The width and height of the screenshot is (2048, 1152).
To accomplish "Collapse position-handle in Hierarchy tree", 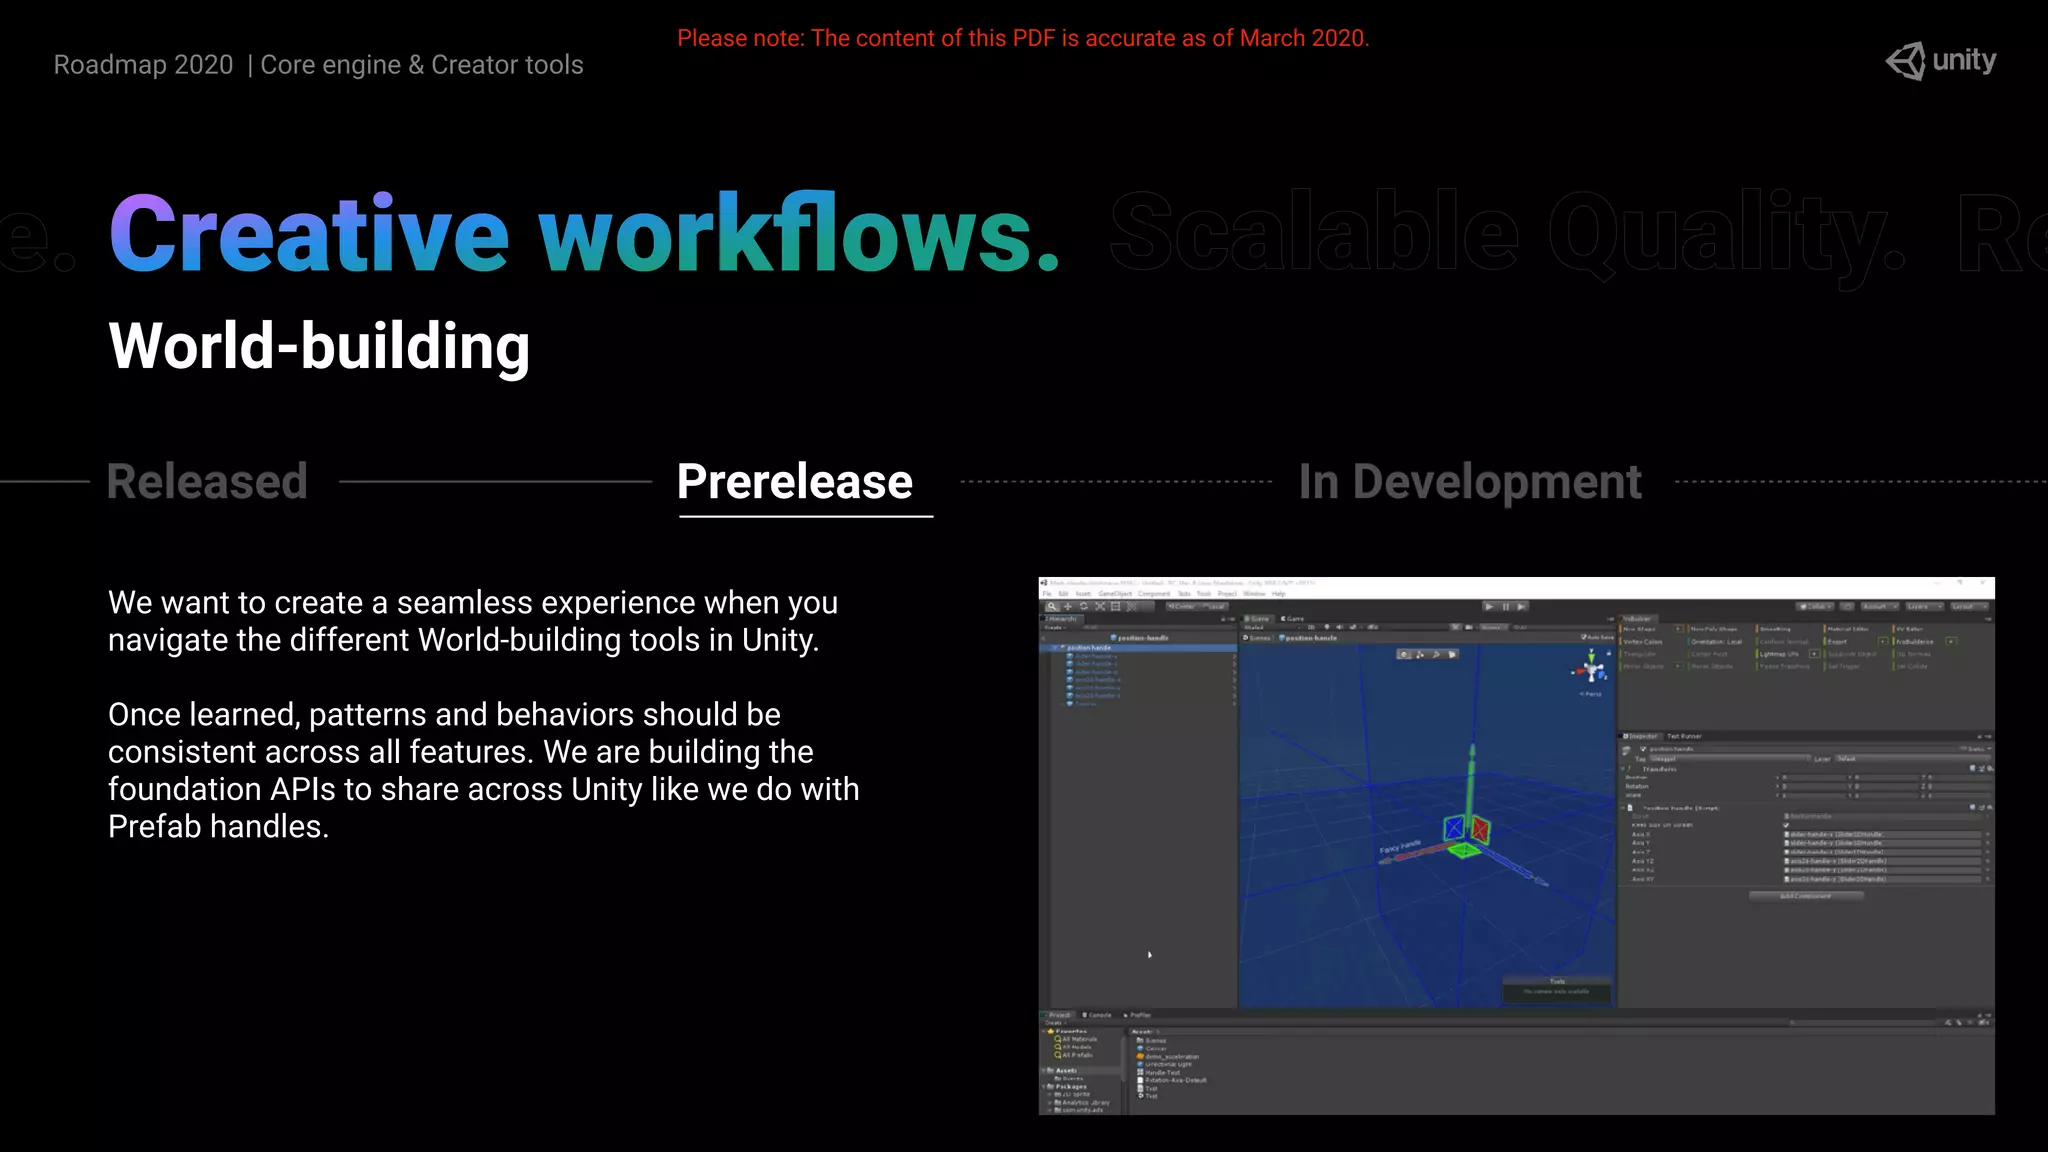I will (1055, 648).
